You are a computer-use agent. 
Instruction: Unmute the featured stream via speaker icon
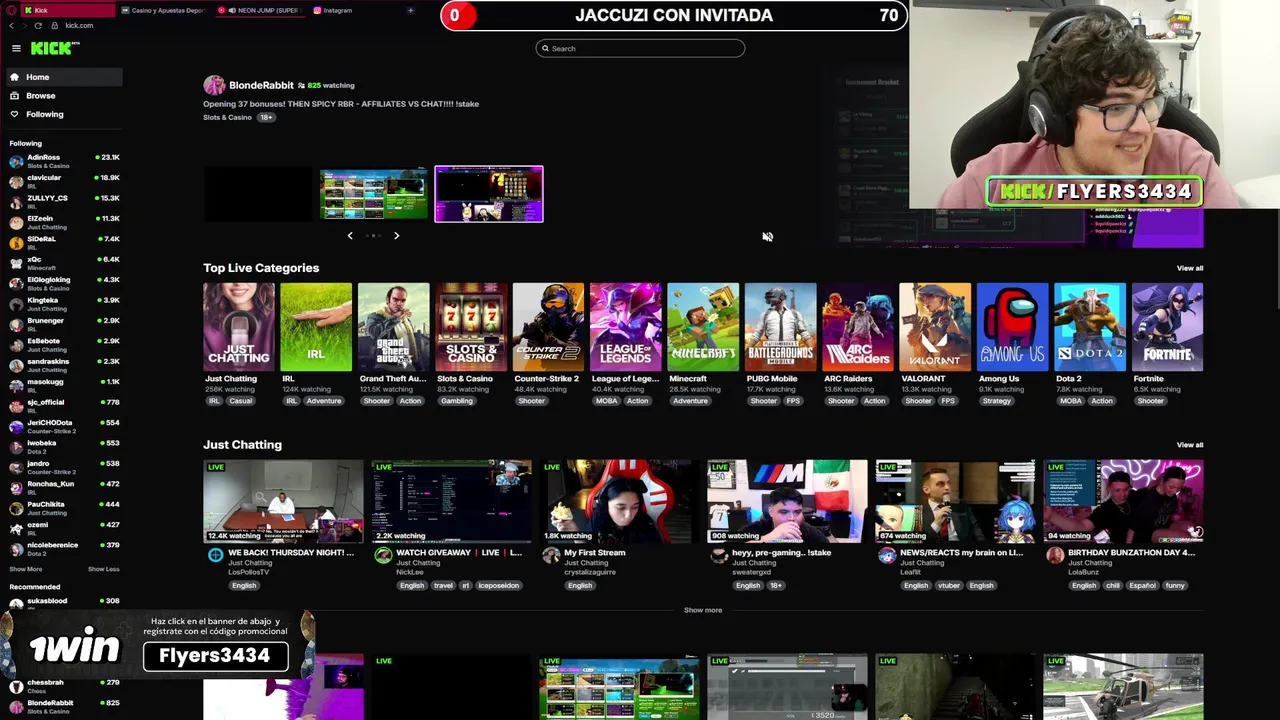click(x=767, y=237)
